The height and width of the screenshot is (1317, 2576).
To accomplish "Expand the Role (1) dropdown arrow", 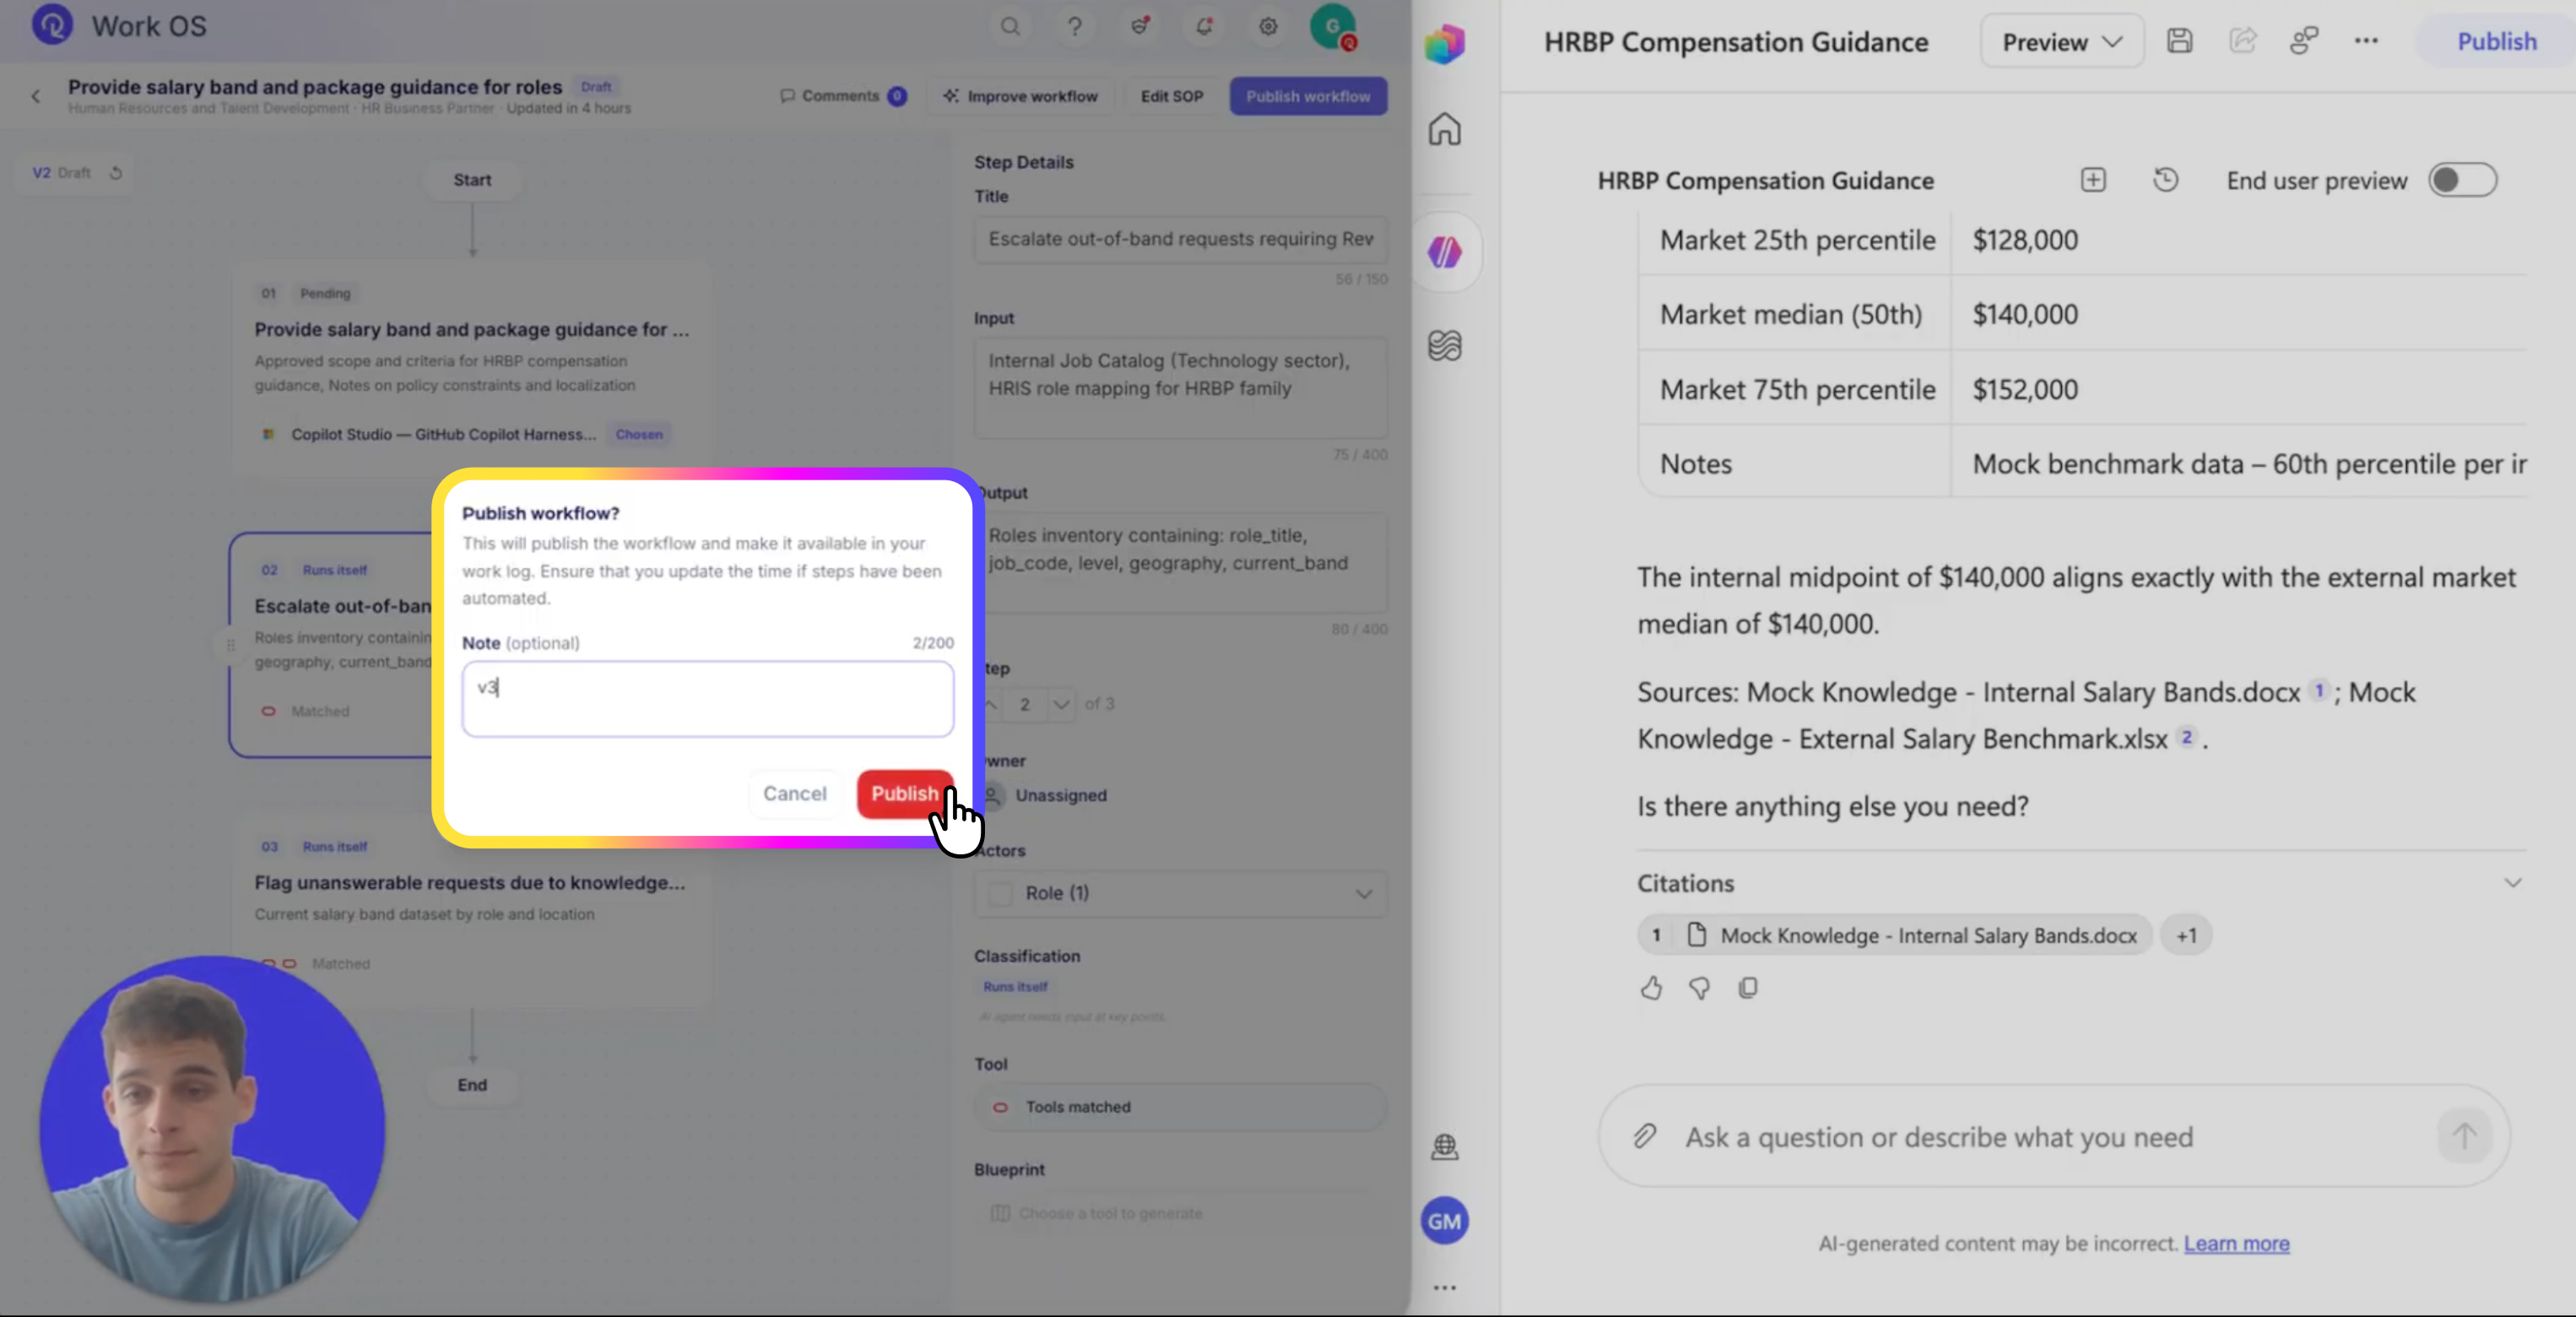I will pos(1363,893).
